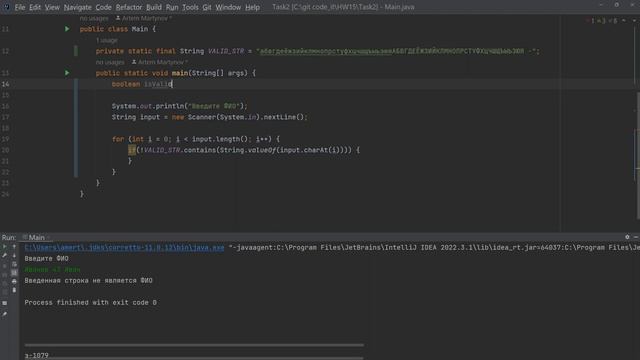Open the Navigate menu
This screenshot has width=640, height=360.
pyautogui.click(x=78, y=7)
